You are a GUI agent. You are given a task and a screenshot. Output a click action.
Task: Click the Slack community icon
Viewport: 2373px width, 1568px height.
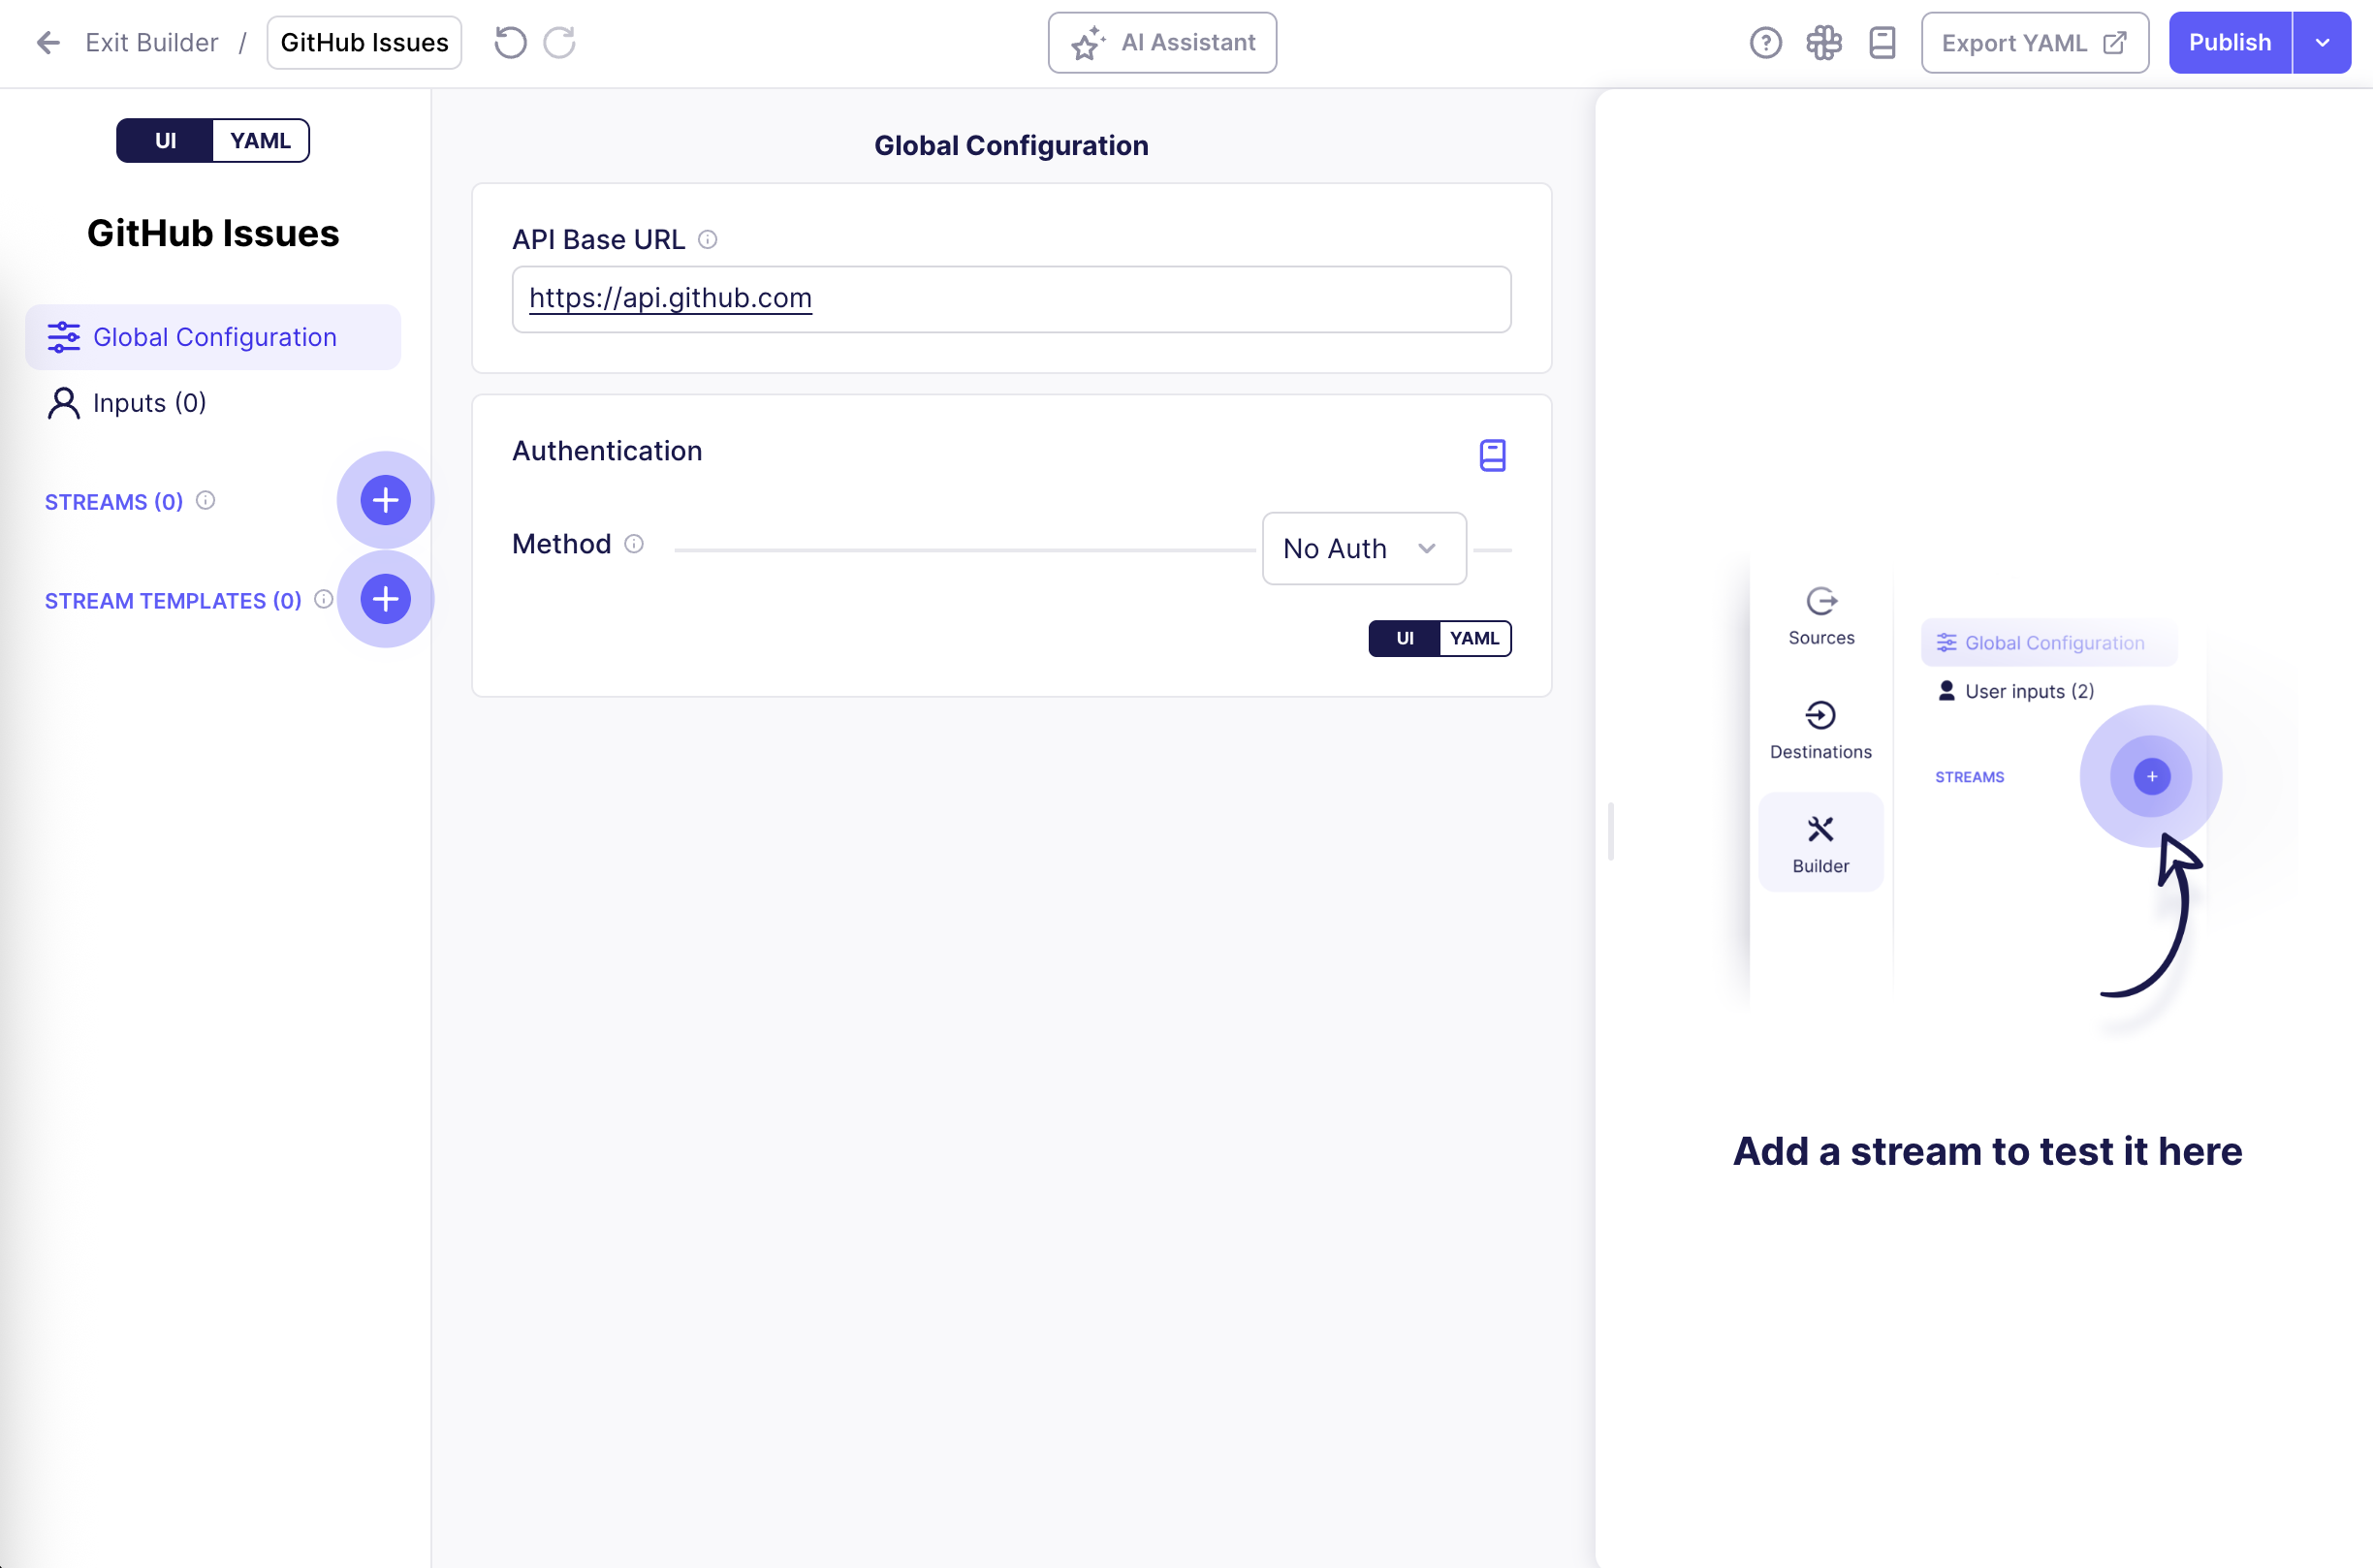click(1823, 43)
